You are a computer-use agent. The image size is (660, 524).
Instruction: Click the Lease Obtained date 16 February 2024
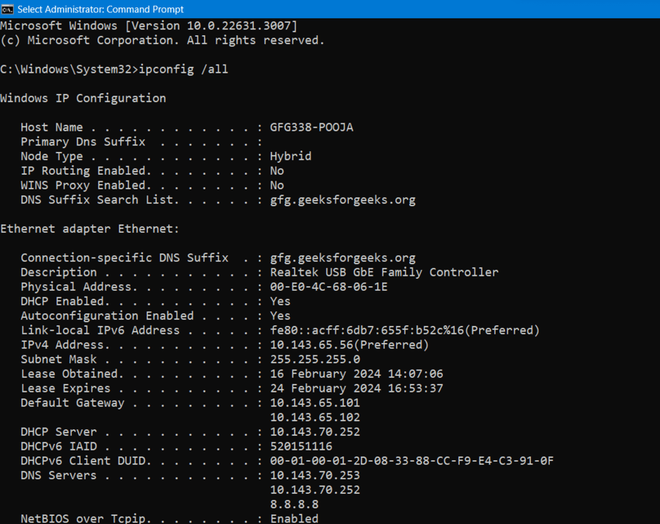pyautogui.click(x=325, y=374)
